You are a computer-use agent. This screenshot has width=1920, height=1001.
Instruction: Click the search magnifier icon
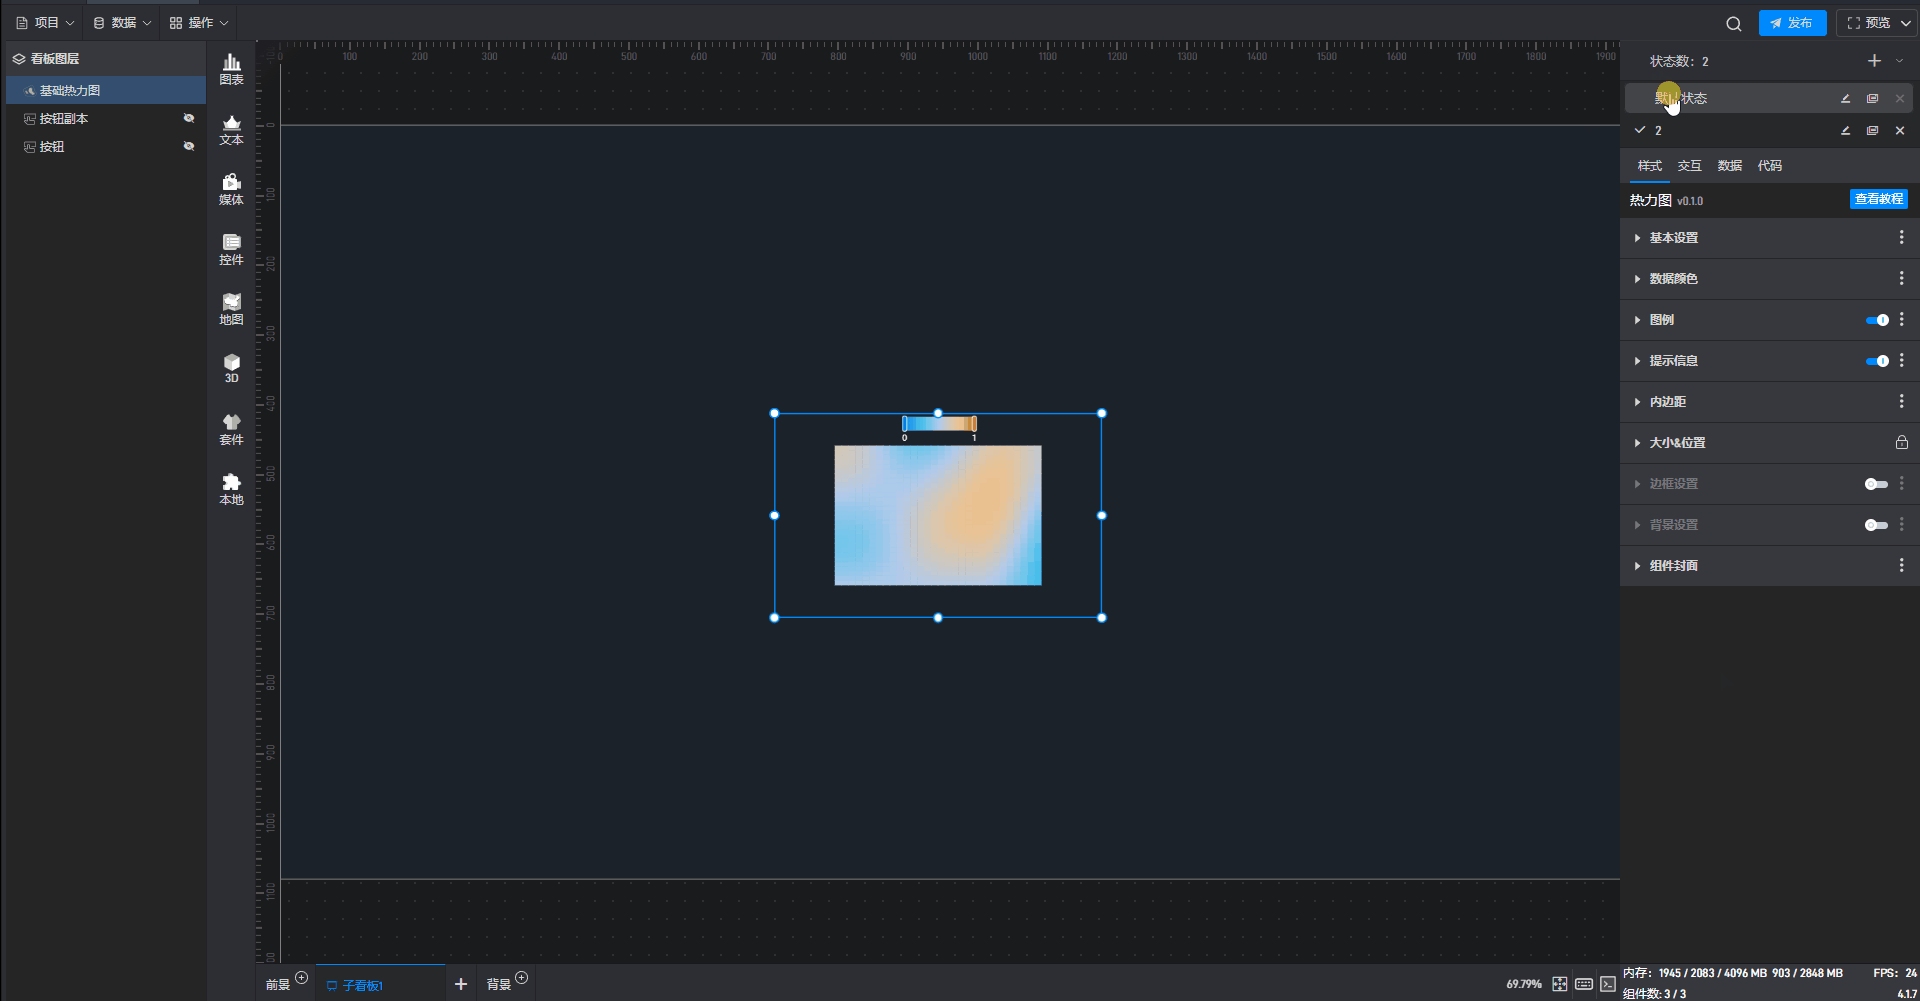point(1734,23)
